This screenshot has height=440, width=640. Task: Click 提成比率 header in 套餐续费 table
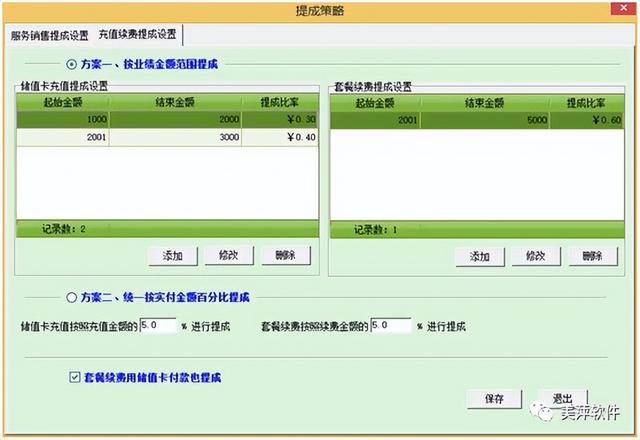(585, 103)
